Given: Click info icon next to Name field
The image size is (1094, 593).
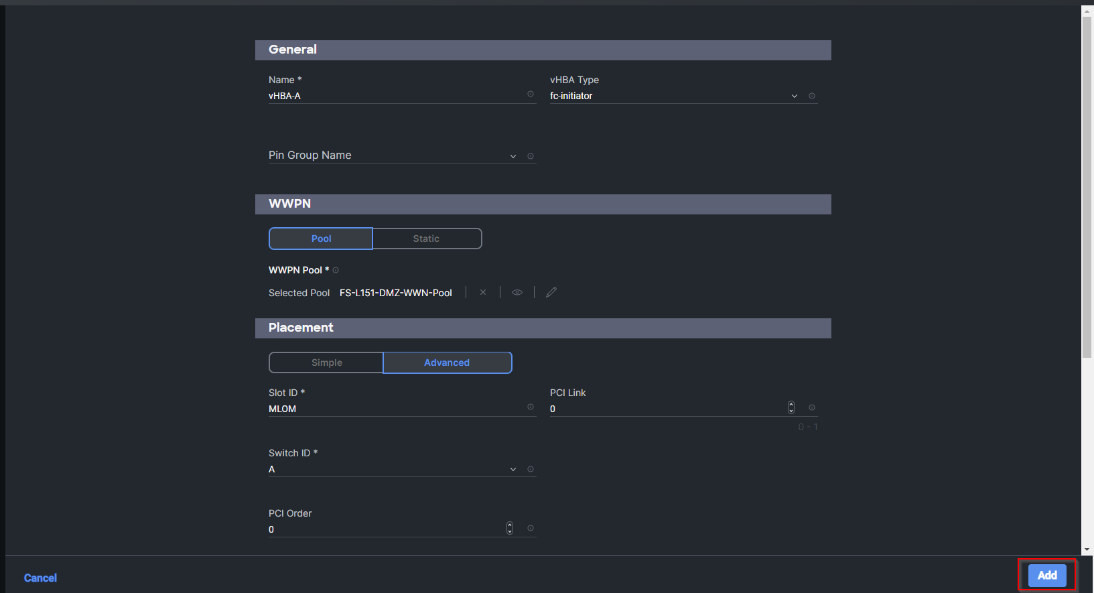Looking at the screenshot, I should (530, 94).
